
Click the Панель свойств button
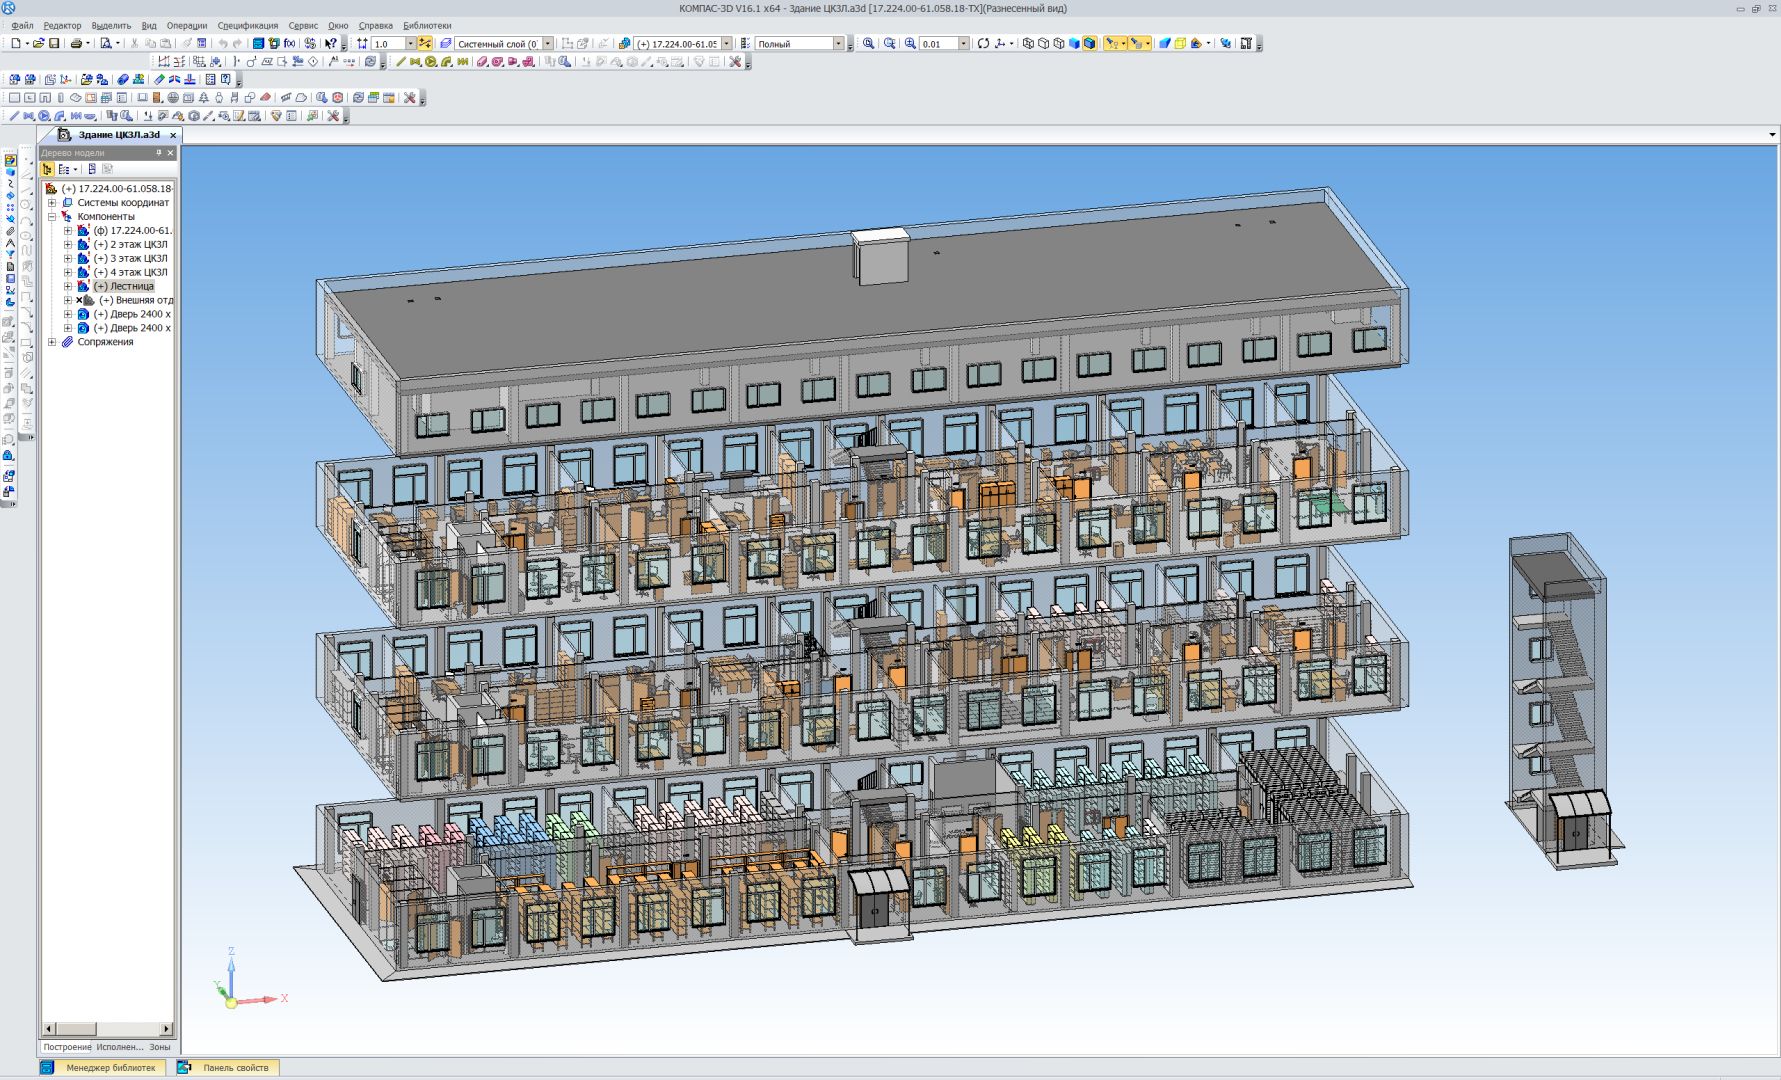[x=235, y=1068]
